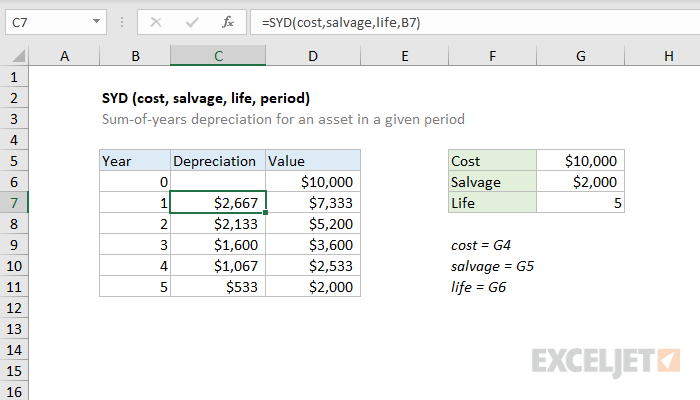
Task: Select the $2,667 depreciation cell
Action: click(218, 203)
